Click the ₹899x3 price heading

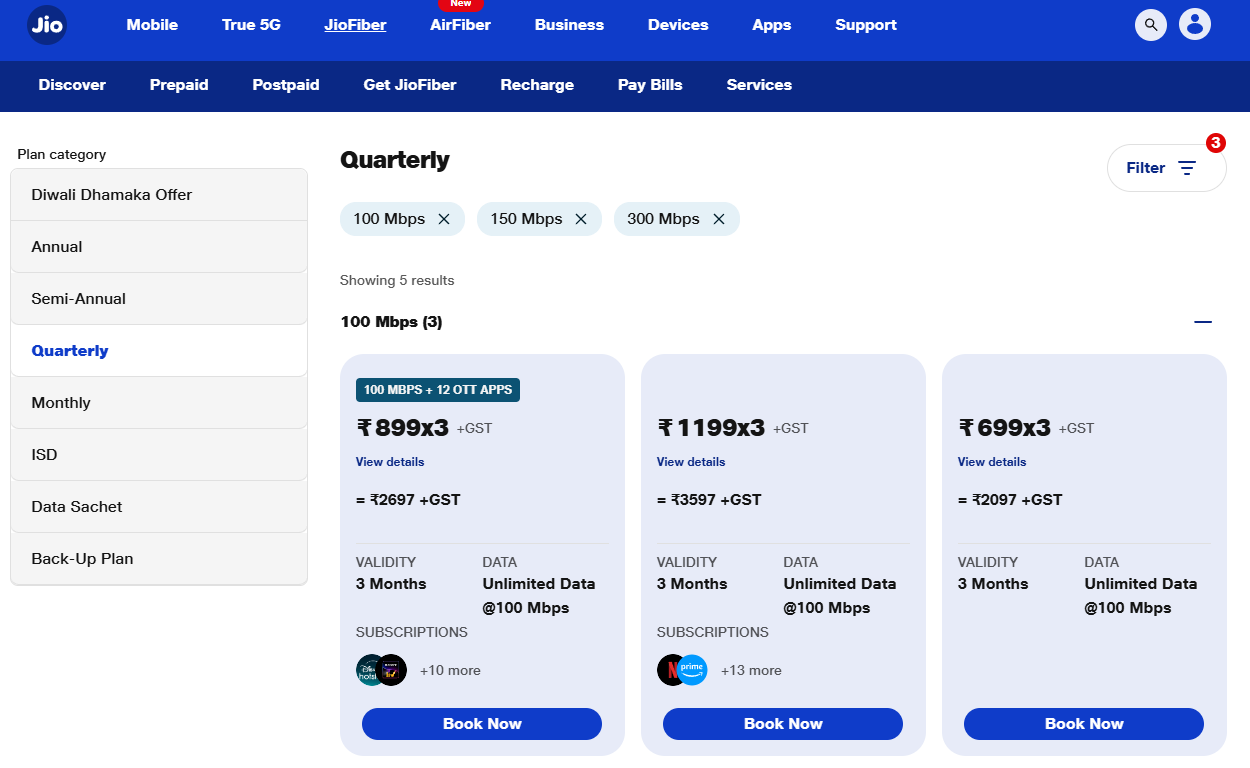403,428
